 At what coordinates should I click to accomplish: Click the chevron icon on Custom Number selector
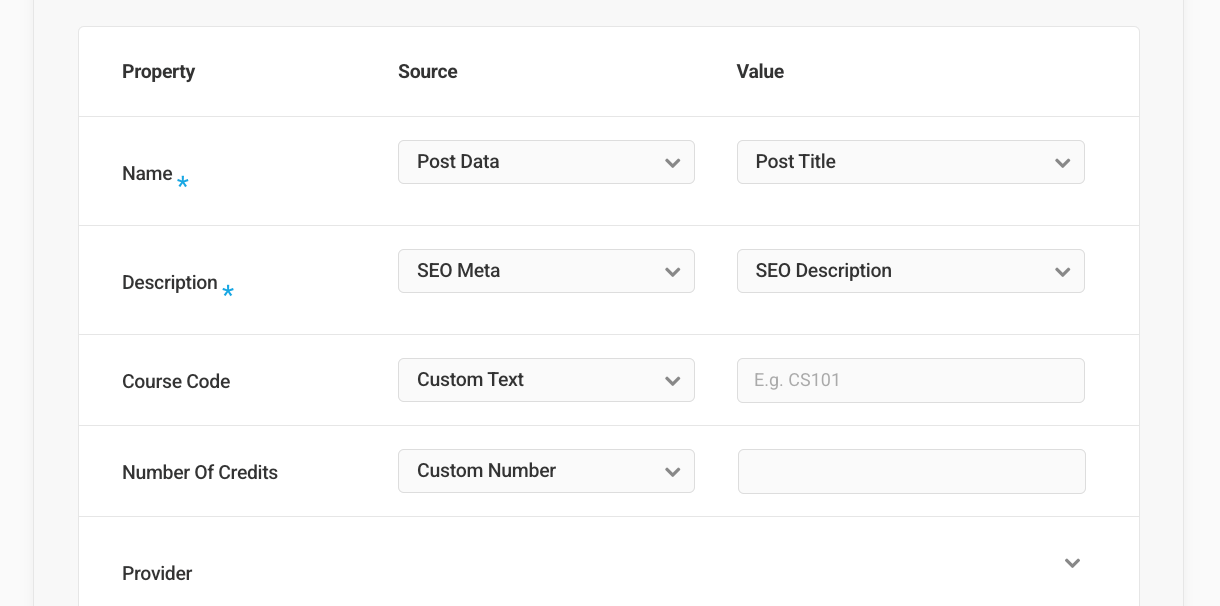click(672, 470)
